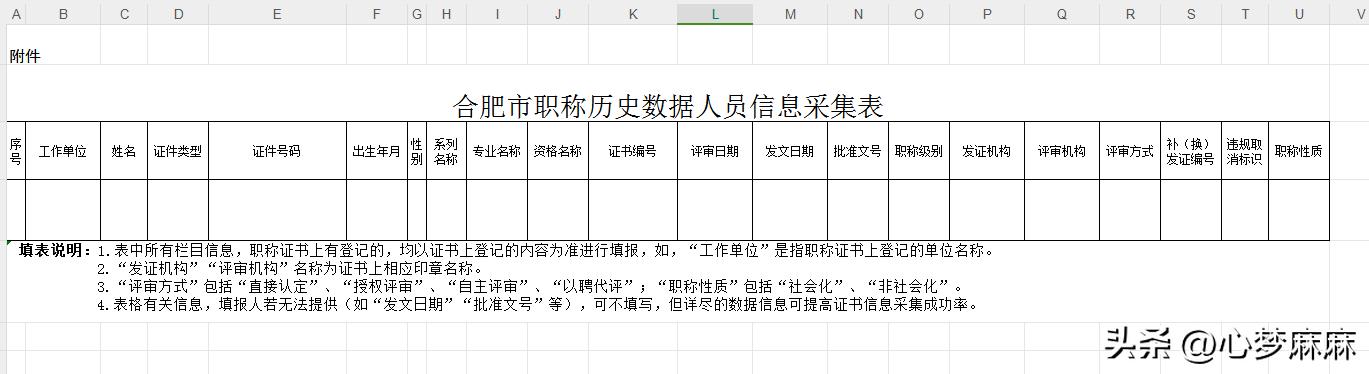Click the 违规取消标识 header cell
This screenshot has width=1369, height=374.
pos(1245,151)
